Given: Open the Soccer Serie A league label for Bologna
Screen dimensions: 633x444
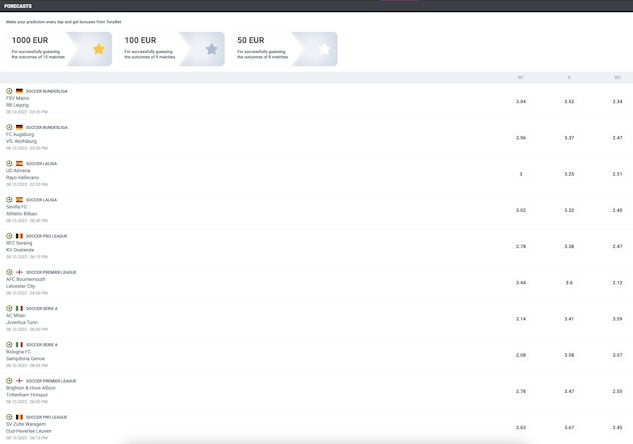Looking at the screenshot, I should tap(41, 344).
